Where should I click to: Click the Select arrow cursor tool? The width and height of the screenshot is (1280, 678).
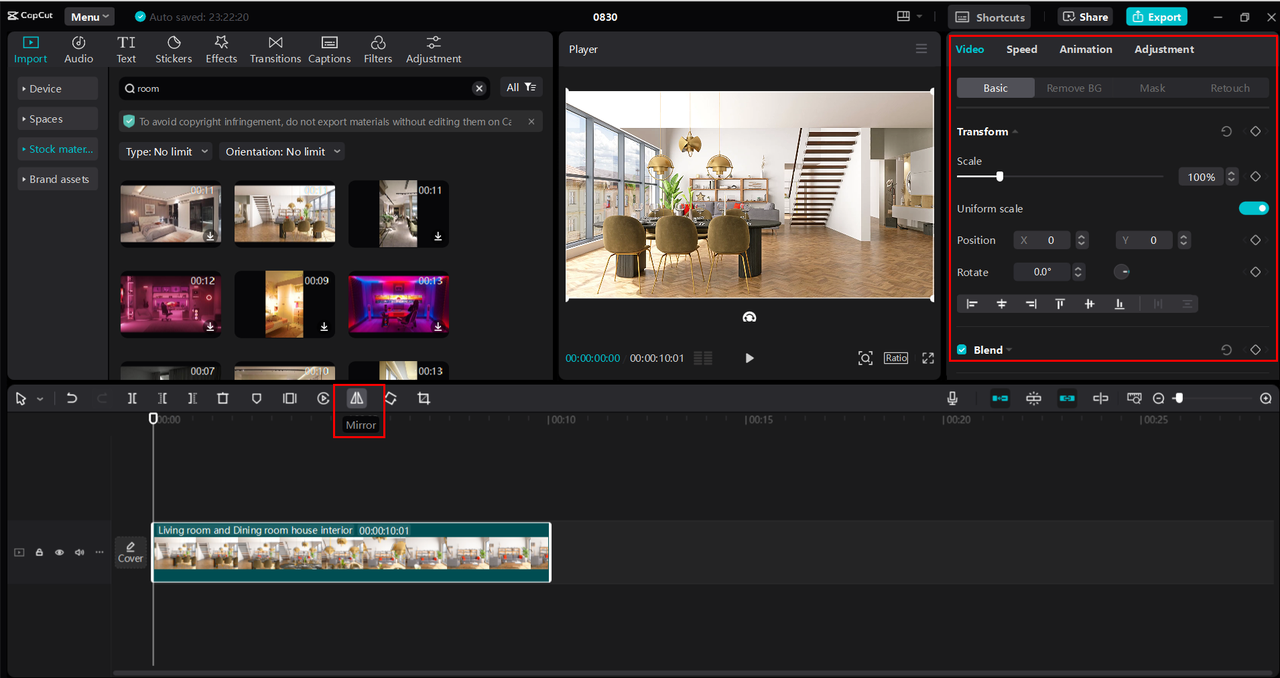(x=21, y=398)
